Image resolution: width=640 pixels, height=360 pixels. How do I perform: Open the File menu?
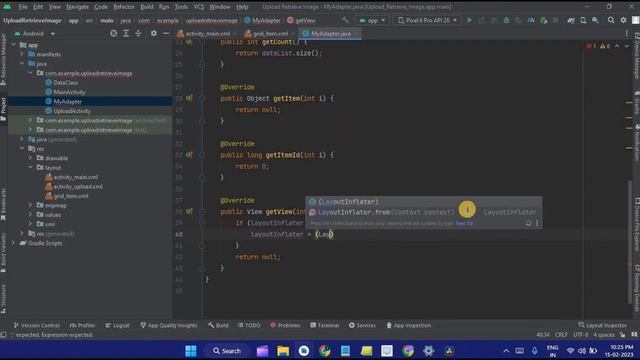coord(23,7)
